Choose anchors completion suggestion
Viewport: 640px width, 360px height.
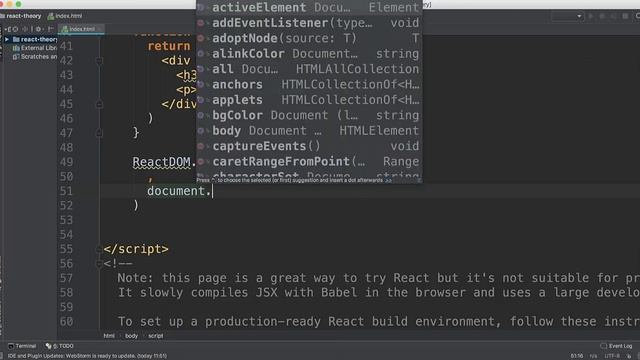(x=309, y=84)
